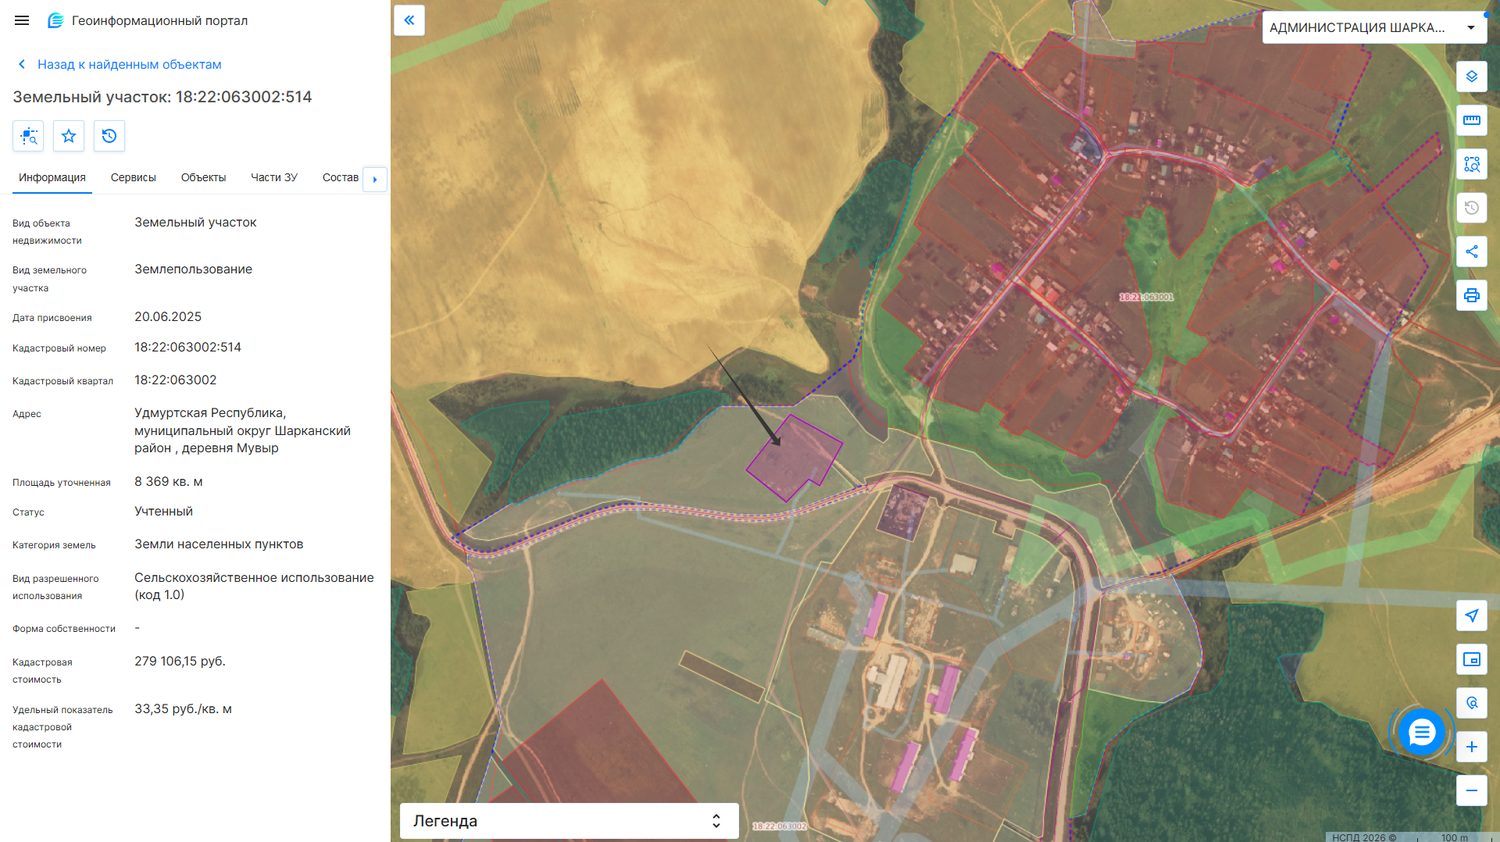Click the status value Учтенный
This screenshot has height=842, width=1500.
point(164,512)
